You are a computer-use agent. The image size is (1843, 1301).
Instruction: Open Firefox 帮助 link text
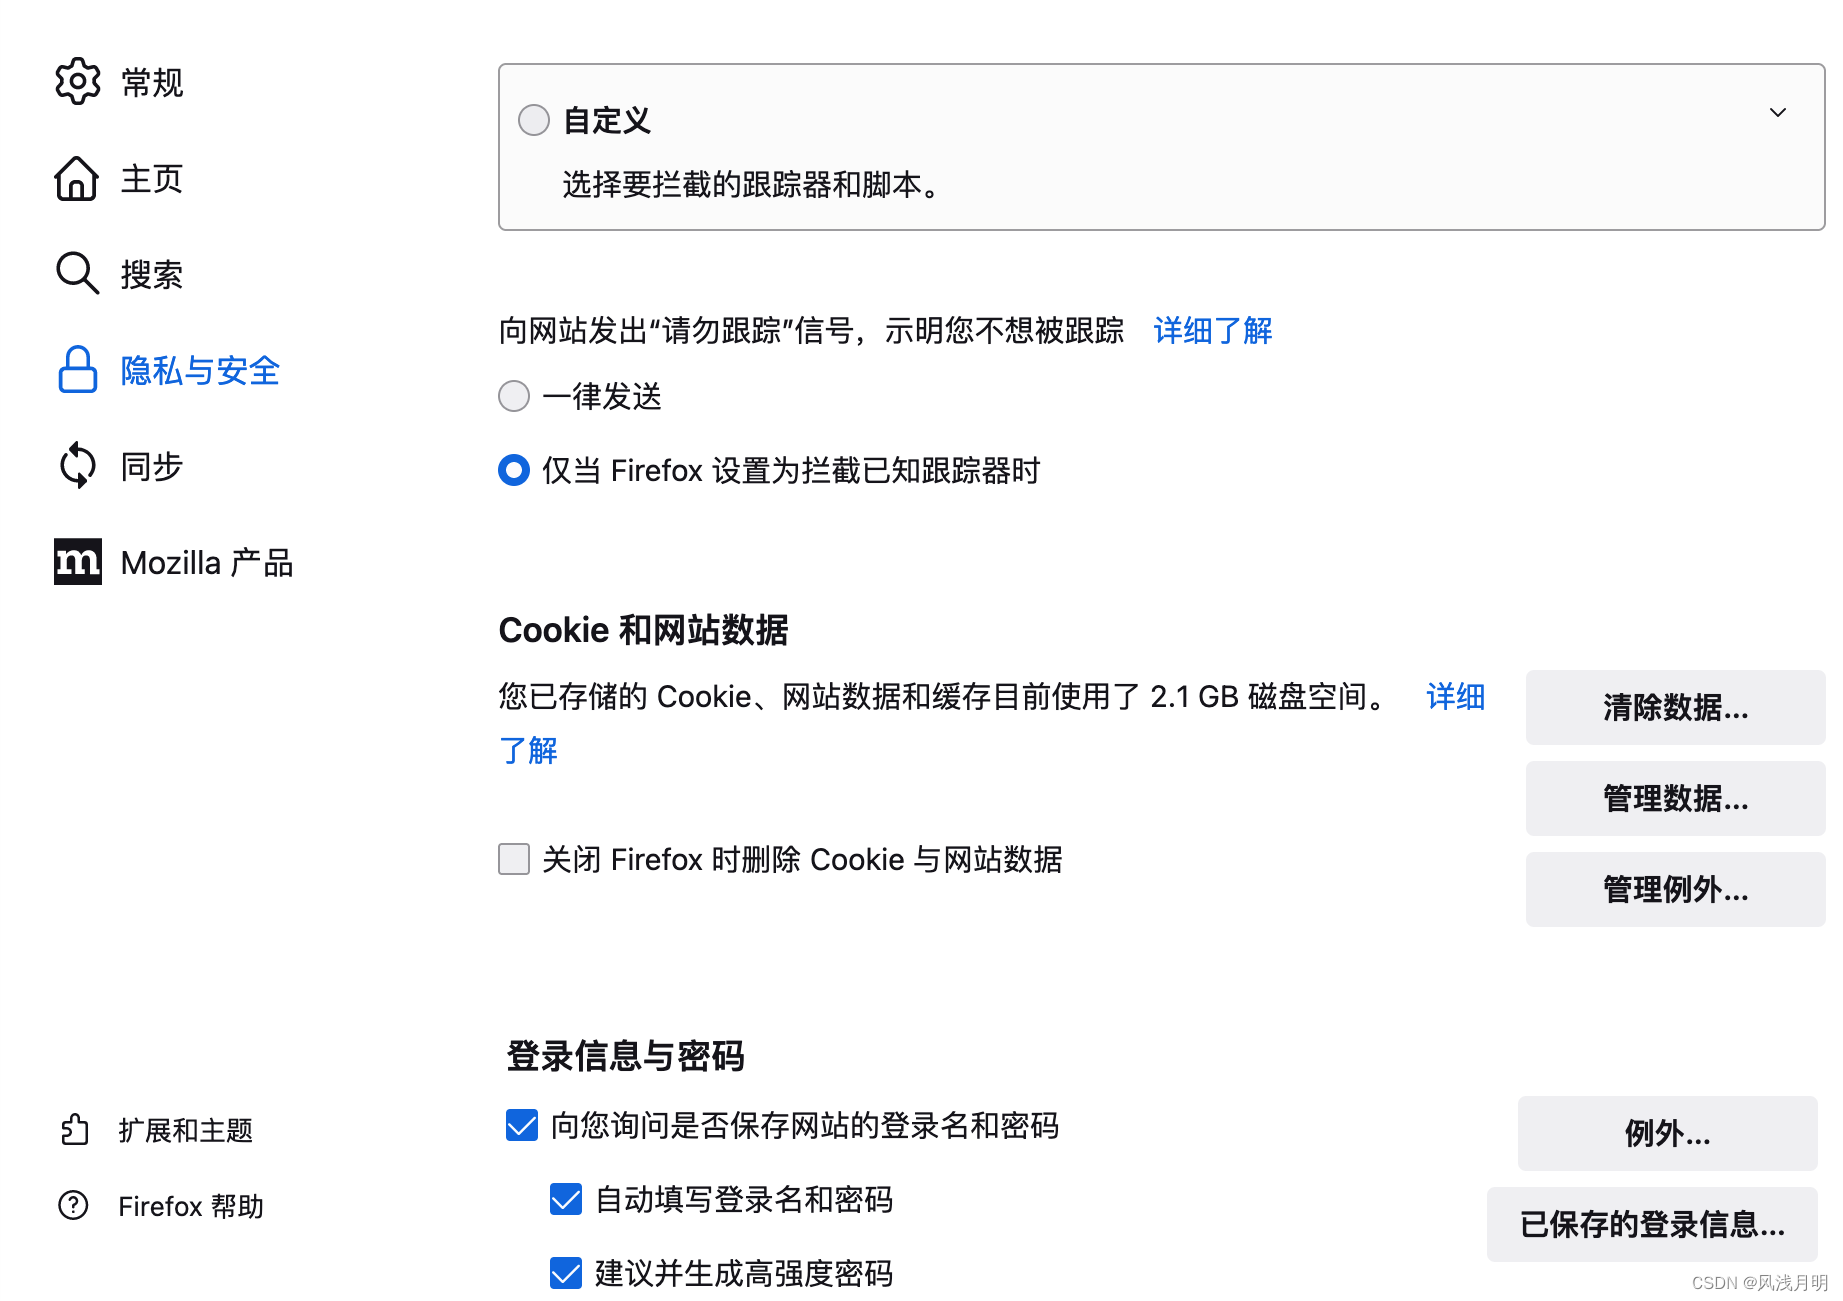click(191, 1206)
